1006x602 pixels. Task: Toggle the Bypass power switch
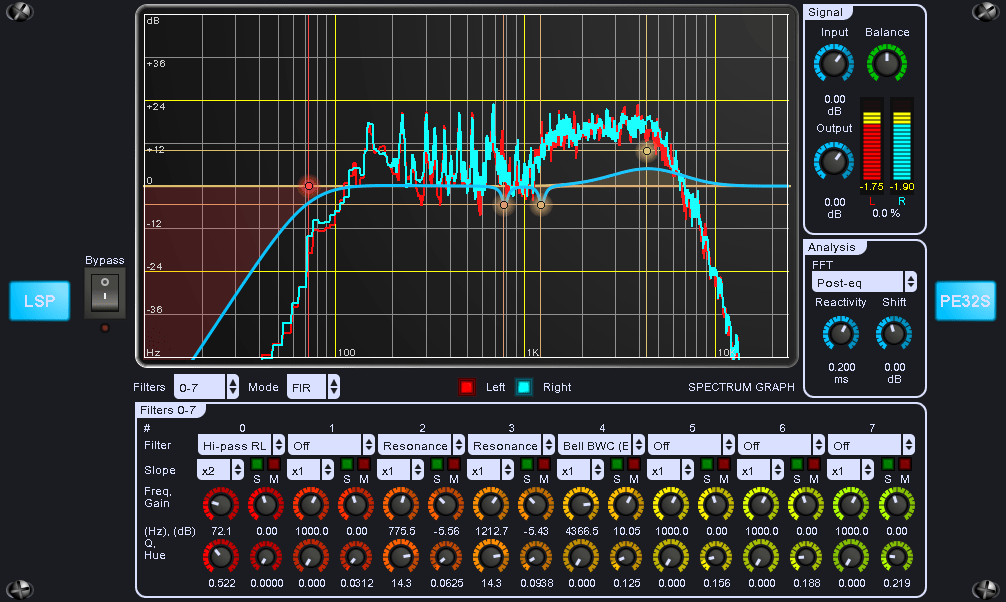[x=104, y=290]
